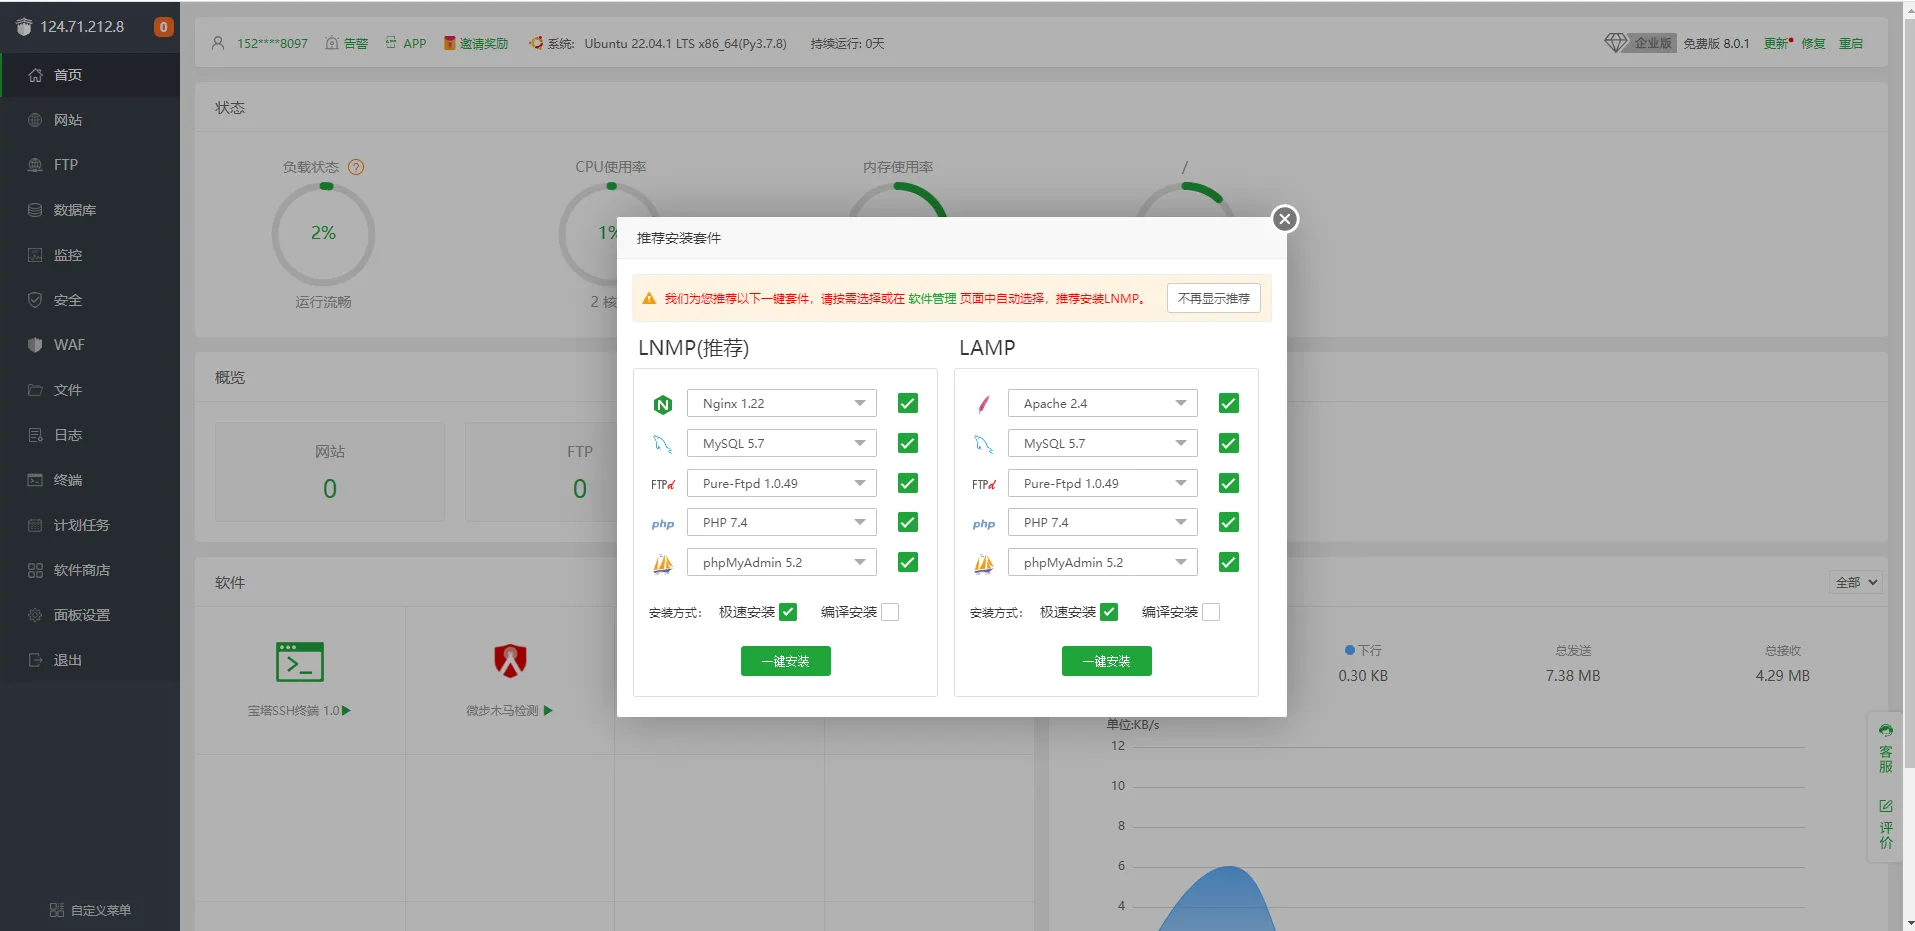The height and width of the screenshot is (931, 1915).
Task: Click the Ubuntu system logo icon
Action: pyautogui.click(x=536, y=43)
